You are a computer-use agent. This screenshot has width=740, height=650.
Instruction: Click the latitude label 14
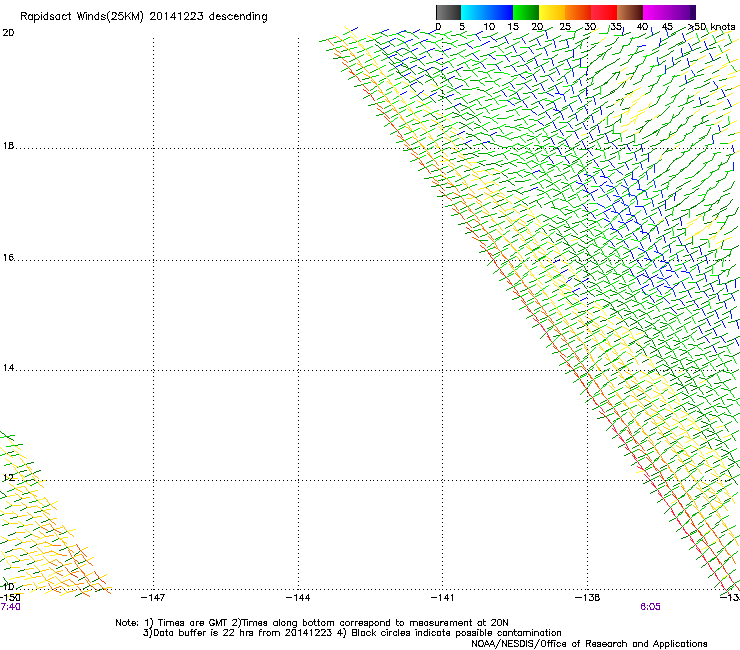(8, 368)
